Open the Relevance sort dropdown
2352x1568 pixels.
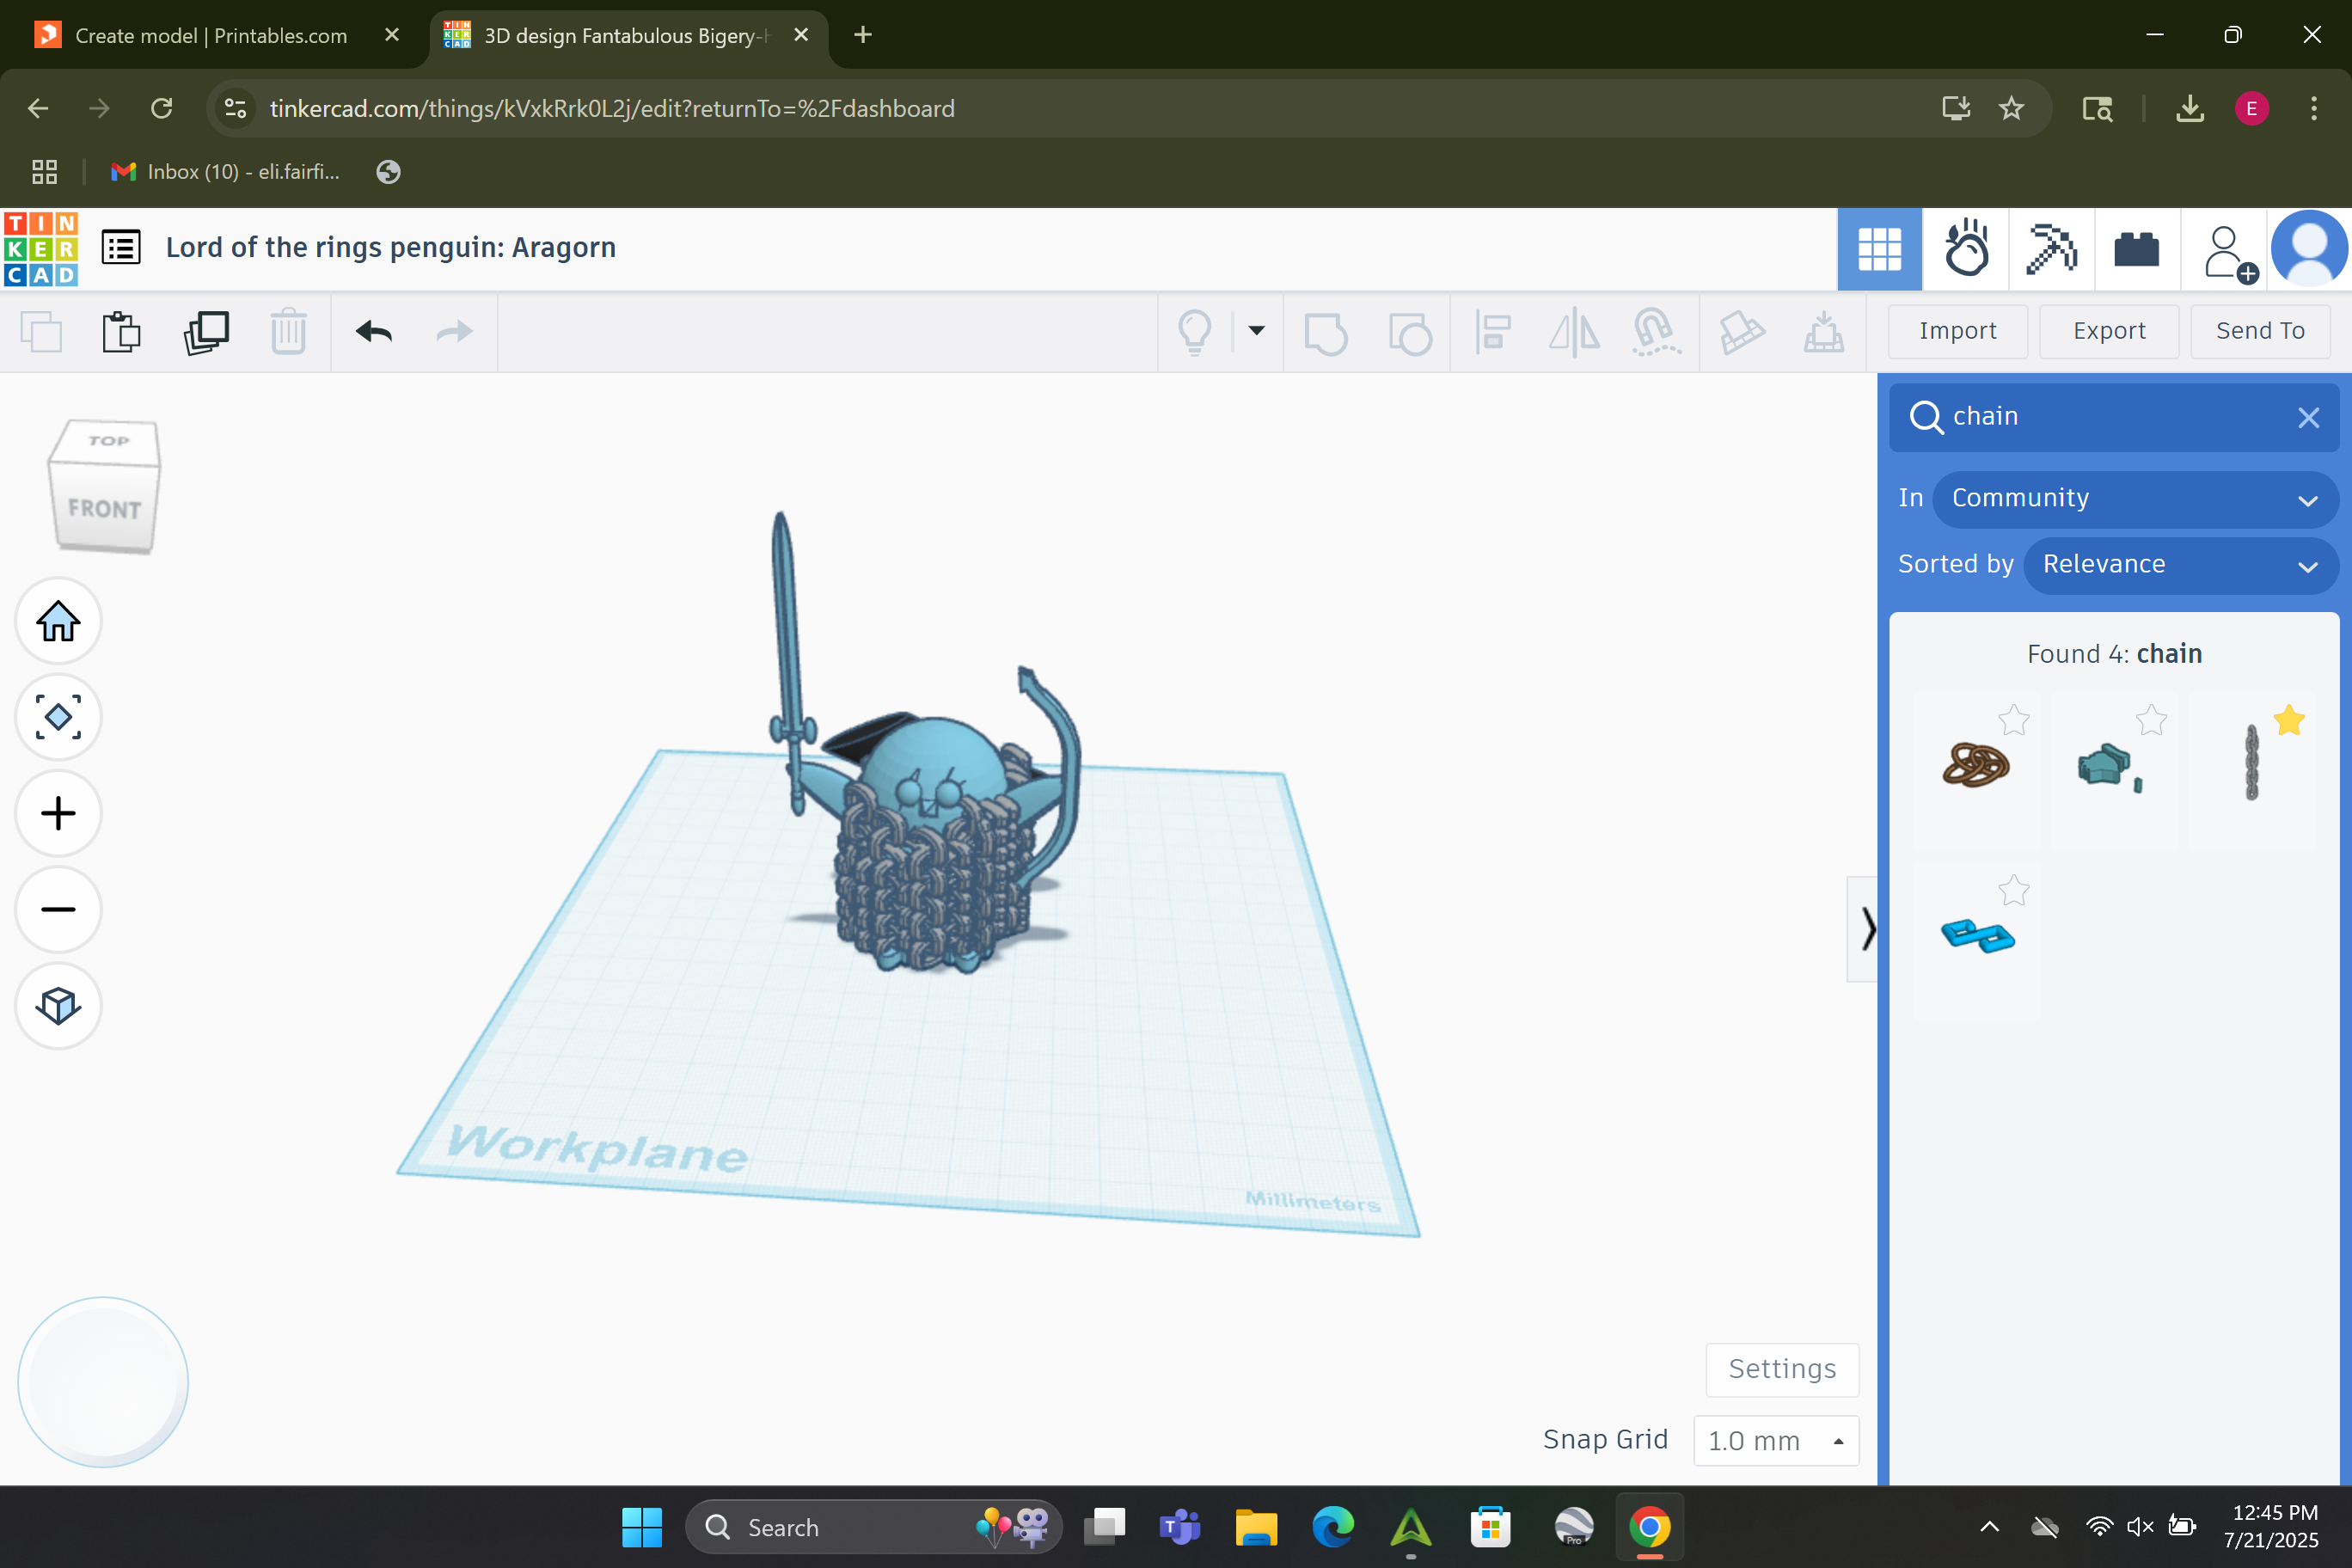[x=2180, y=565]
